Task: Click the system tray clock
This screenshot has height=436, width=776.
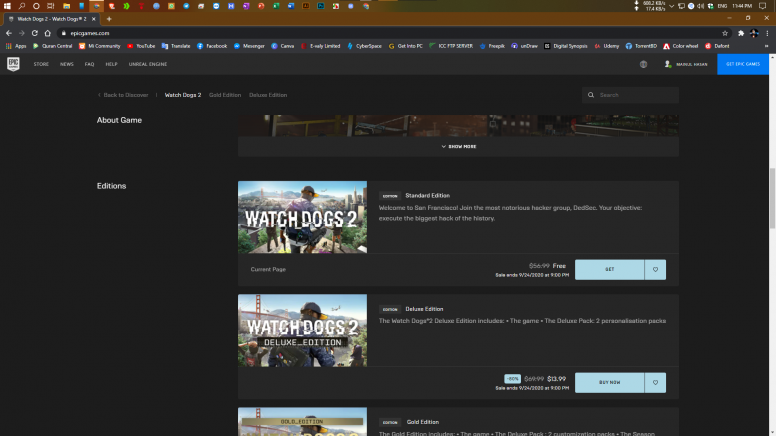Action: tap(742, 6)
